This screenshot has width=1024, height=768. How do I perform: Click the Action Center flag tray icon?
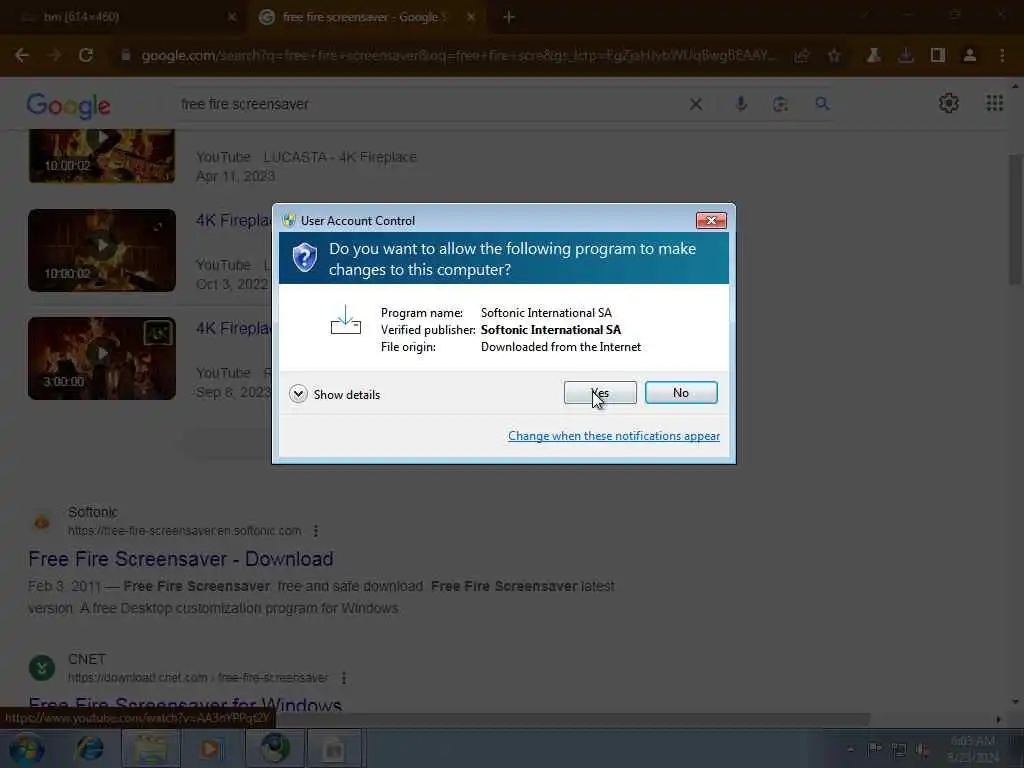(x=874, y=750)
